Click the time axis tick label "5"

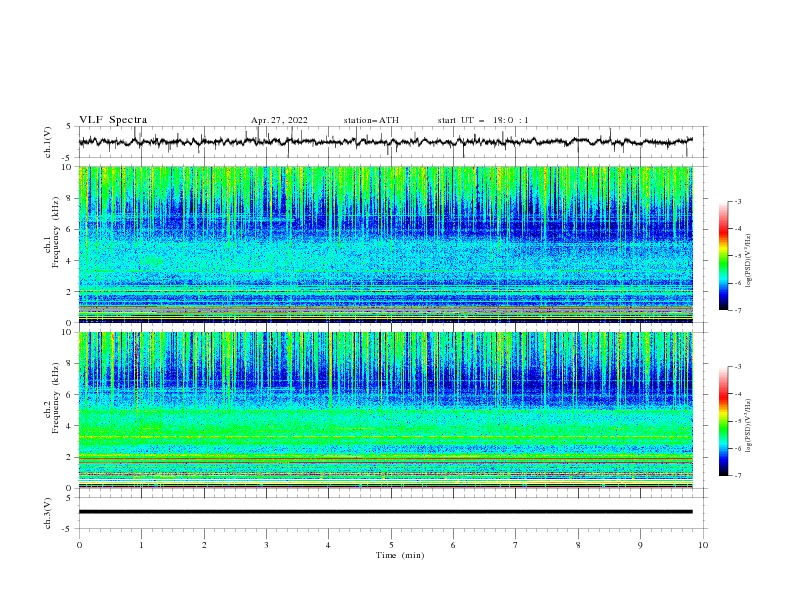(391, 545)
